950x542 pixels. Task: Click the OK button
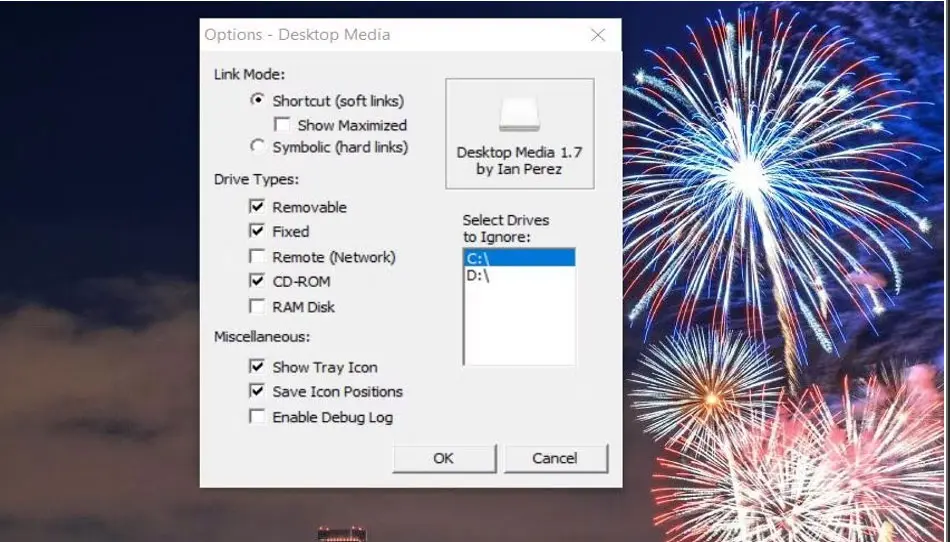[x=444, y=458]
